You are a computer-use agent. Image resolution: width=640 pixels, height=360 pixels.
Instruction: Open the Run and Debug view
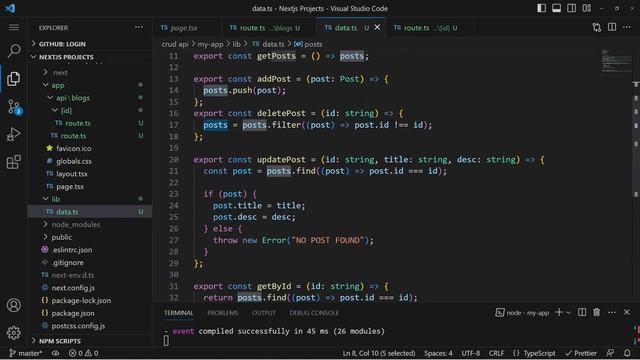pos(14,134)
